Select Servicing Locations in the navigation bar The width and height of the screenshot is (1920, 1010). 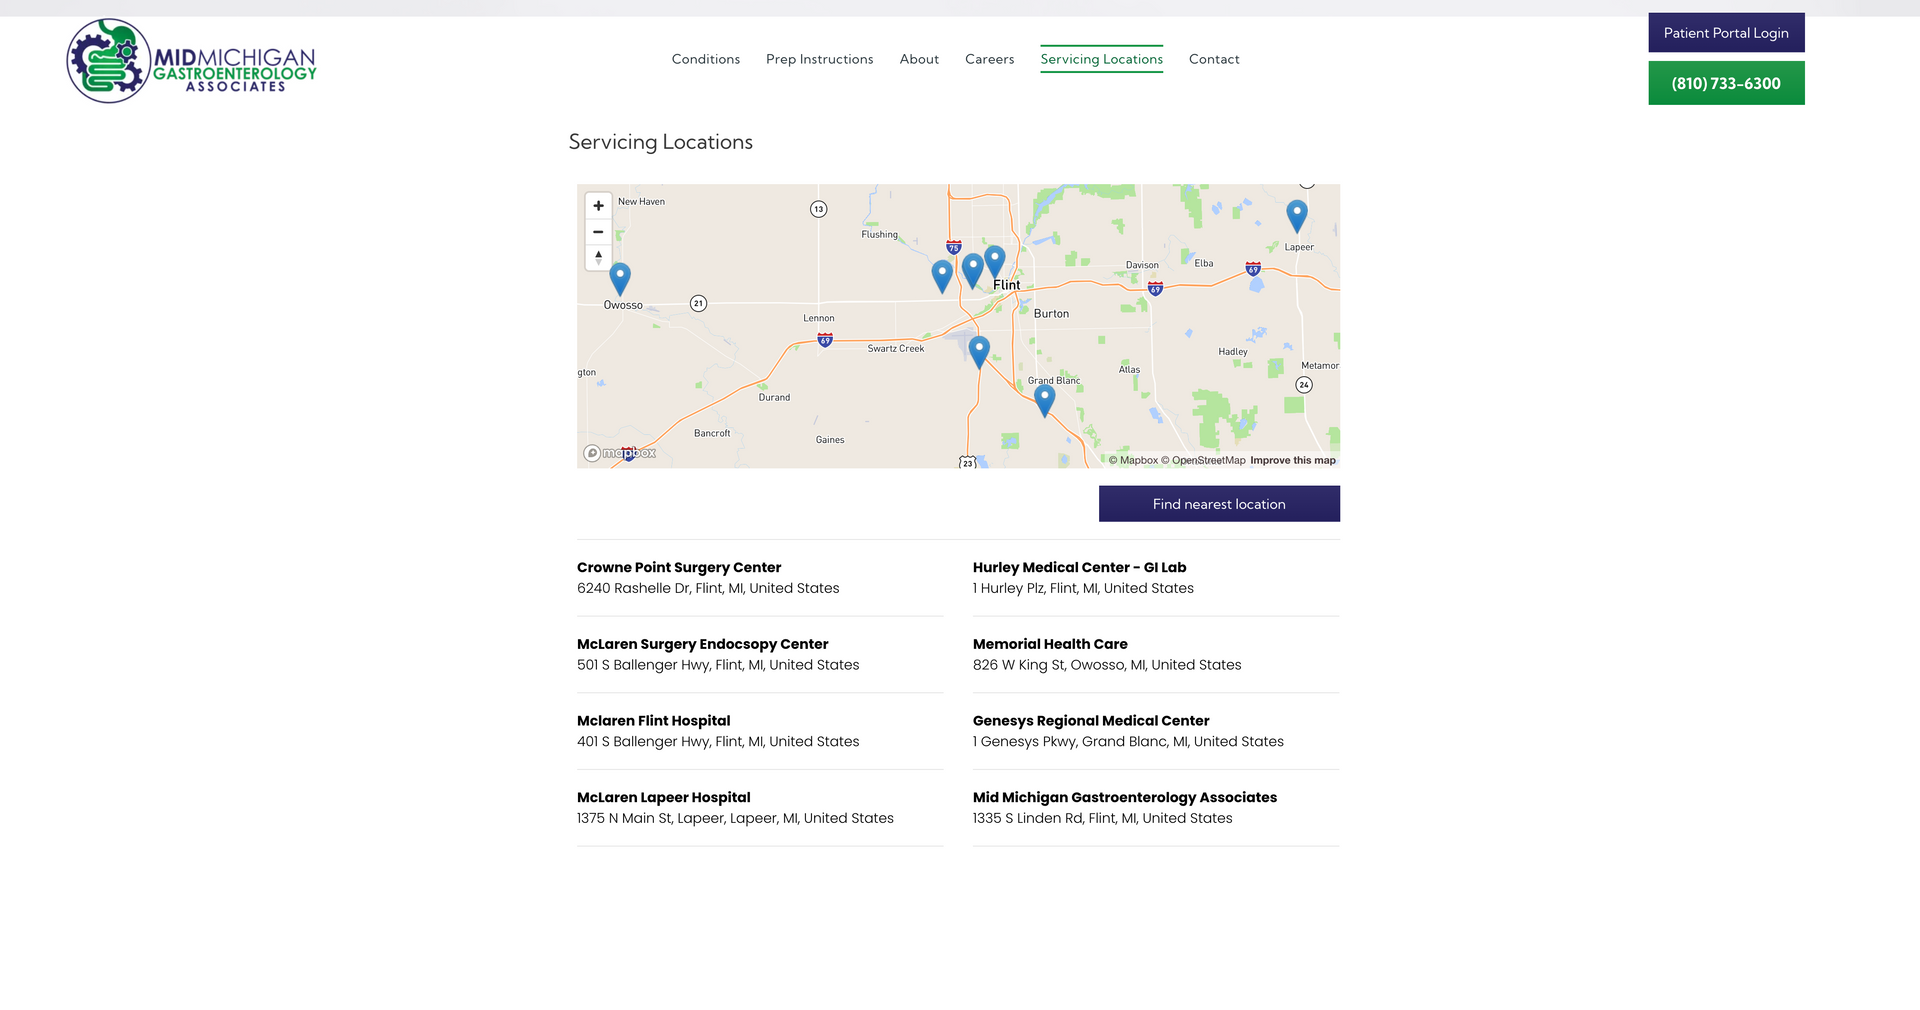(1102, 59)
